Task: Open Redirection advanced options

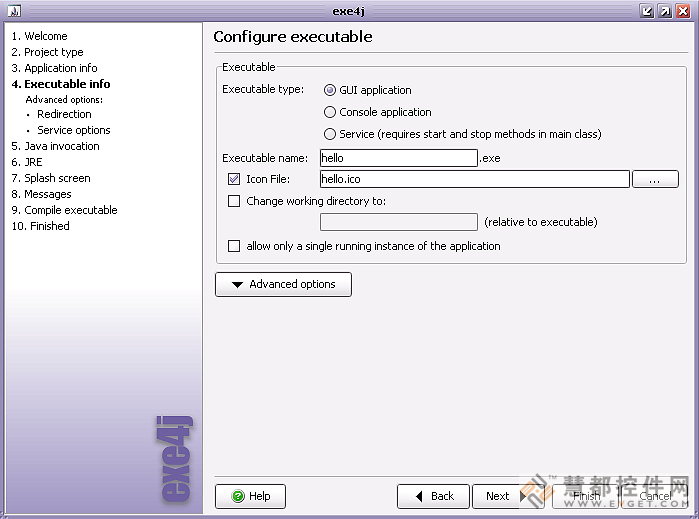Action: (64, 115)
